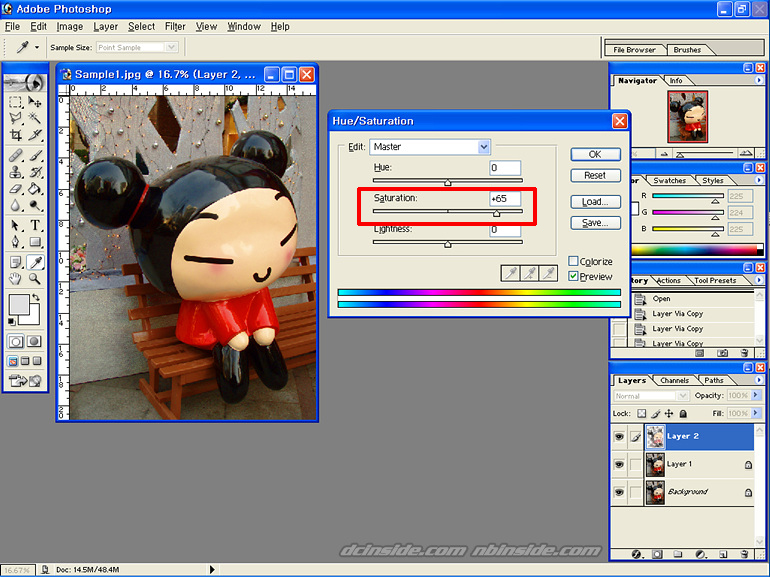Open the Edit Master dropdown
Viewport: 770px width, 577px height.
pyautogui.click(x=484, y=146)
